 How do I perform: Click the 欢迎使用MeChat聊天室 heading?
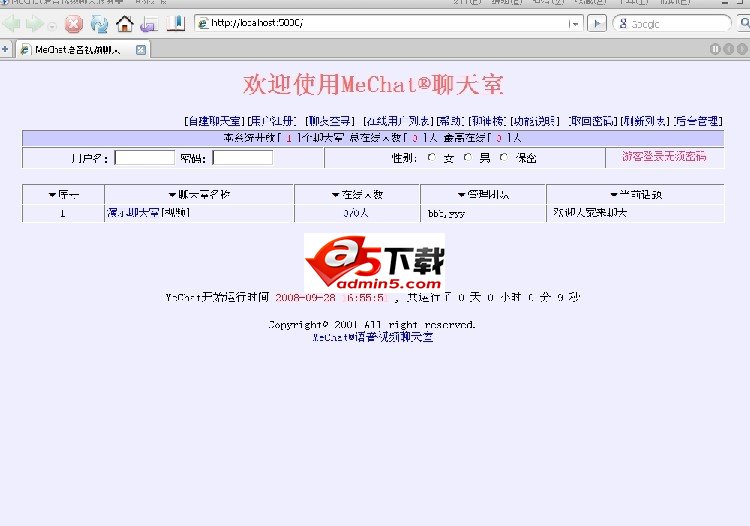pyautogui.click(x=374, y=85)
